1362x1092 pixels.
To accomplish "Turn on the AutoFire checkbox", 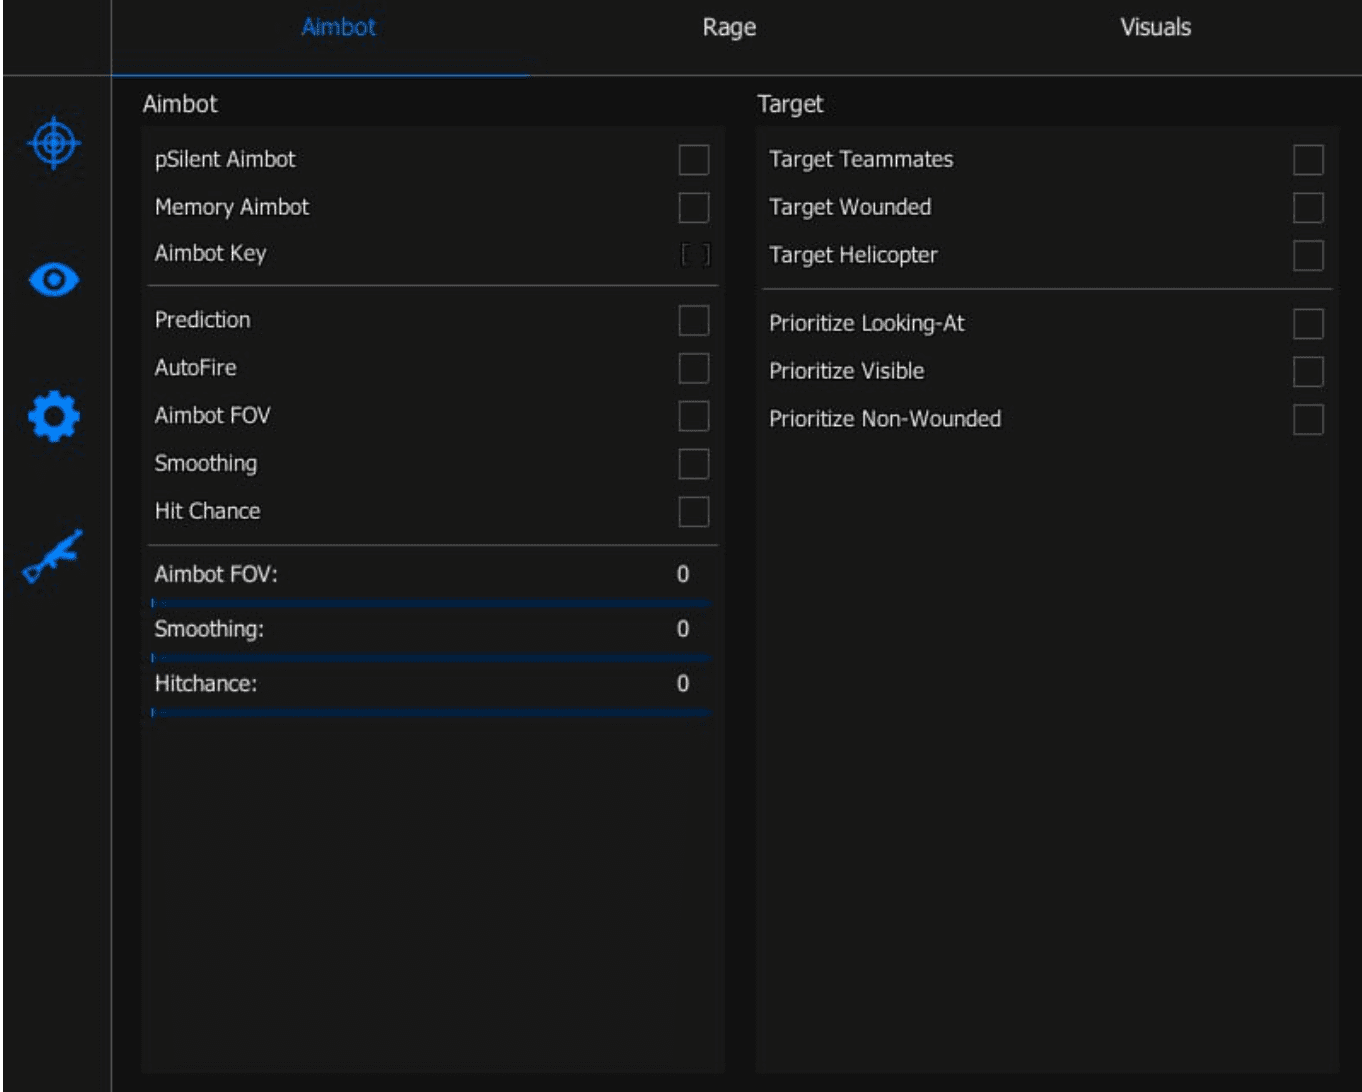I will (693, 369).
